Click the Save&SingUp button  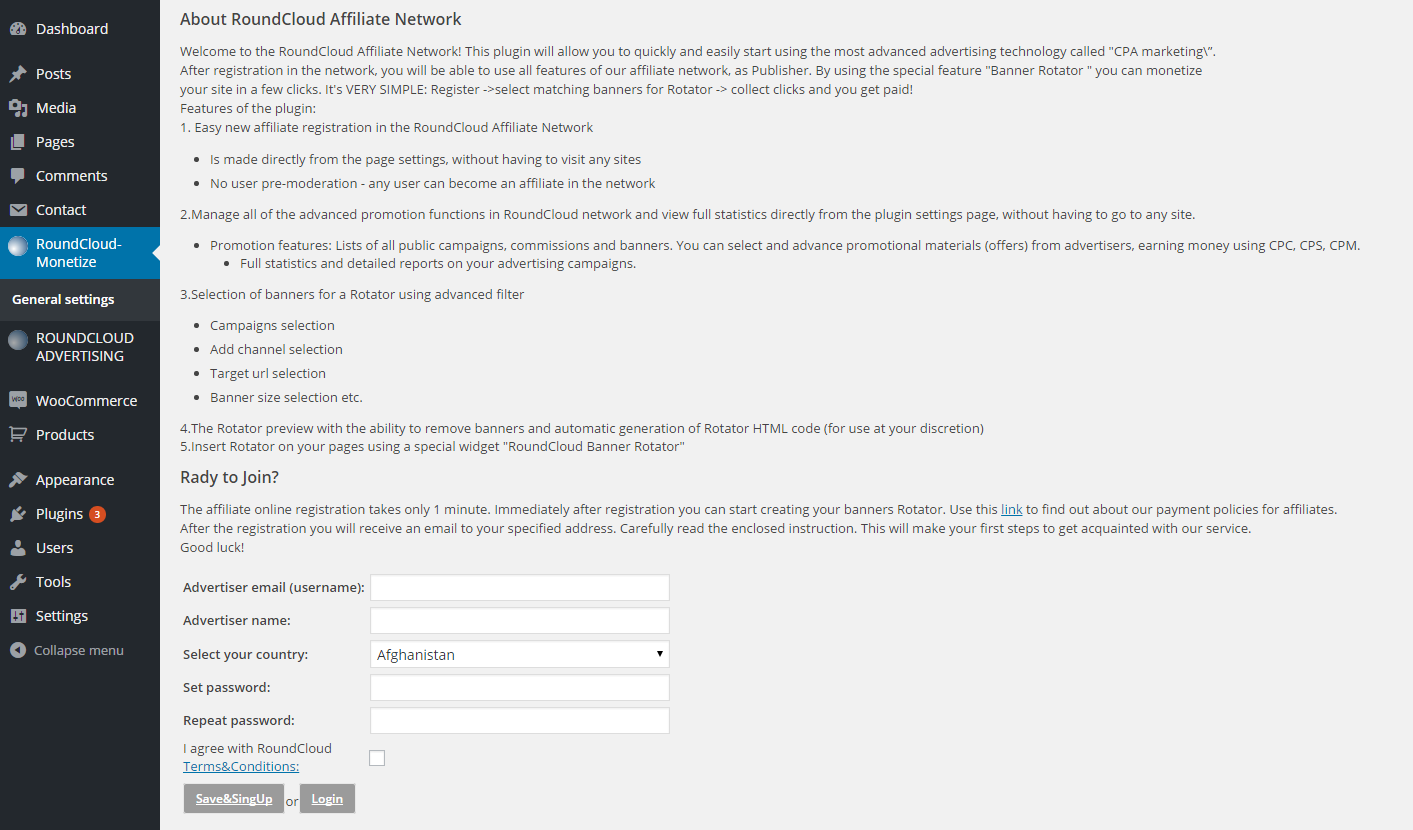pos(234,799)
